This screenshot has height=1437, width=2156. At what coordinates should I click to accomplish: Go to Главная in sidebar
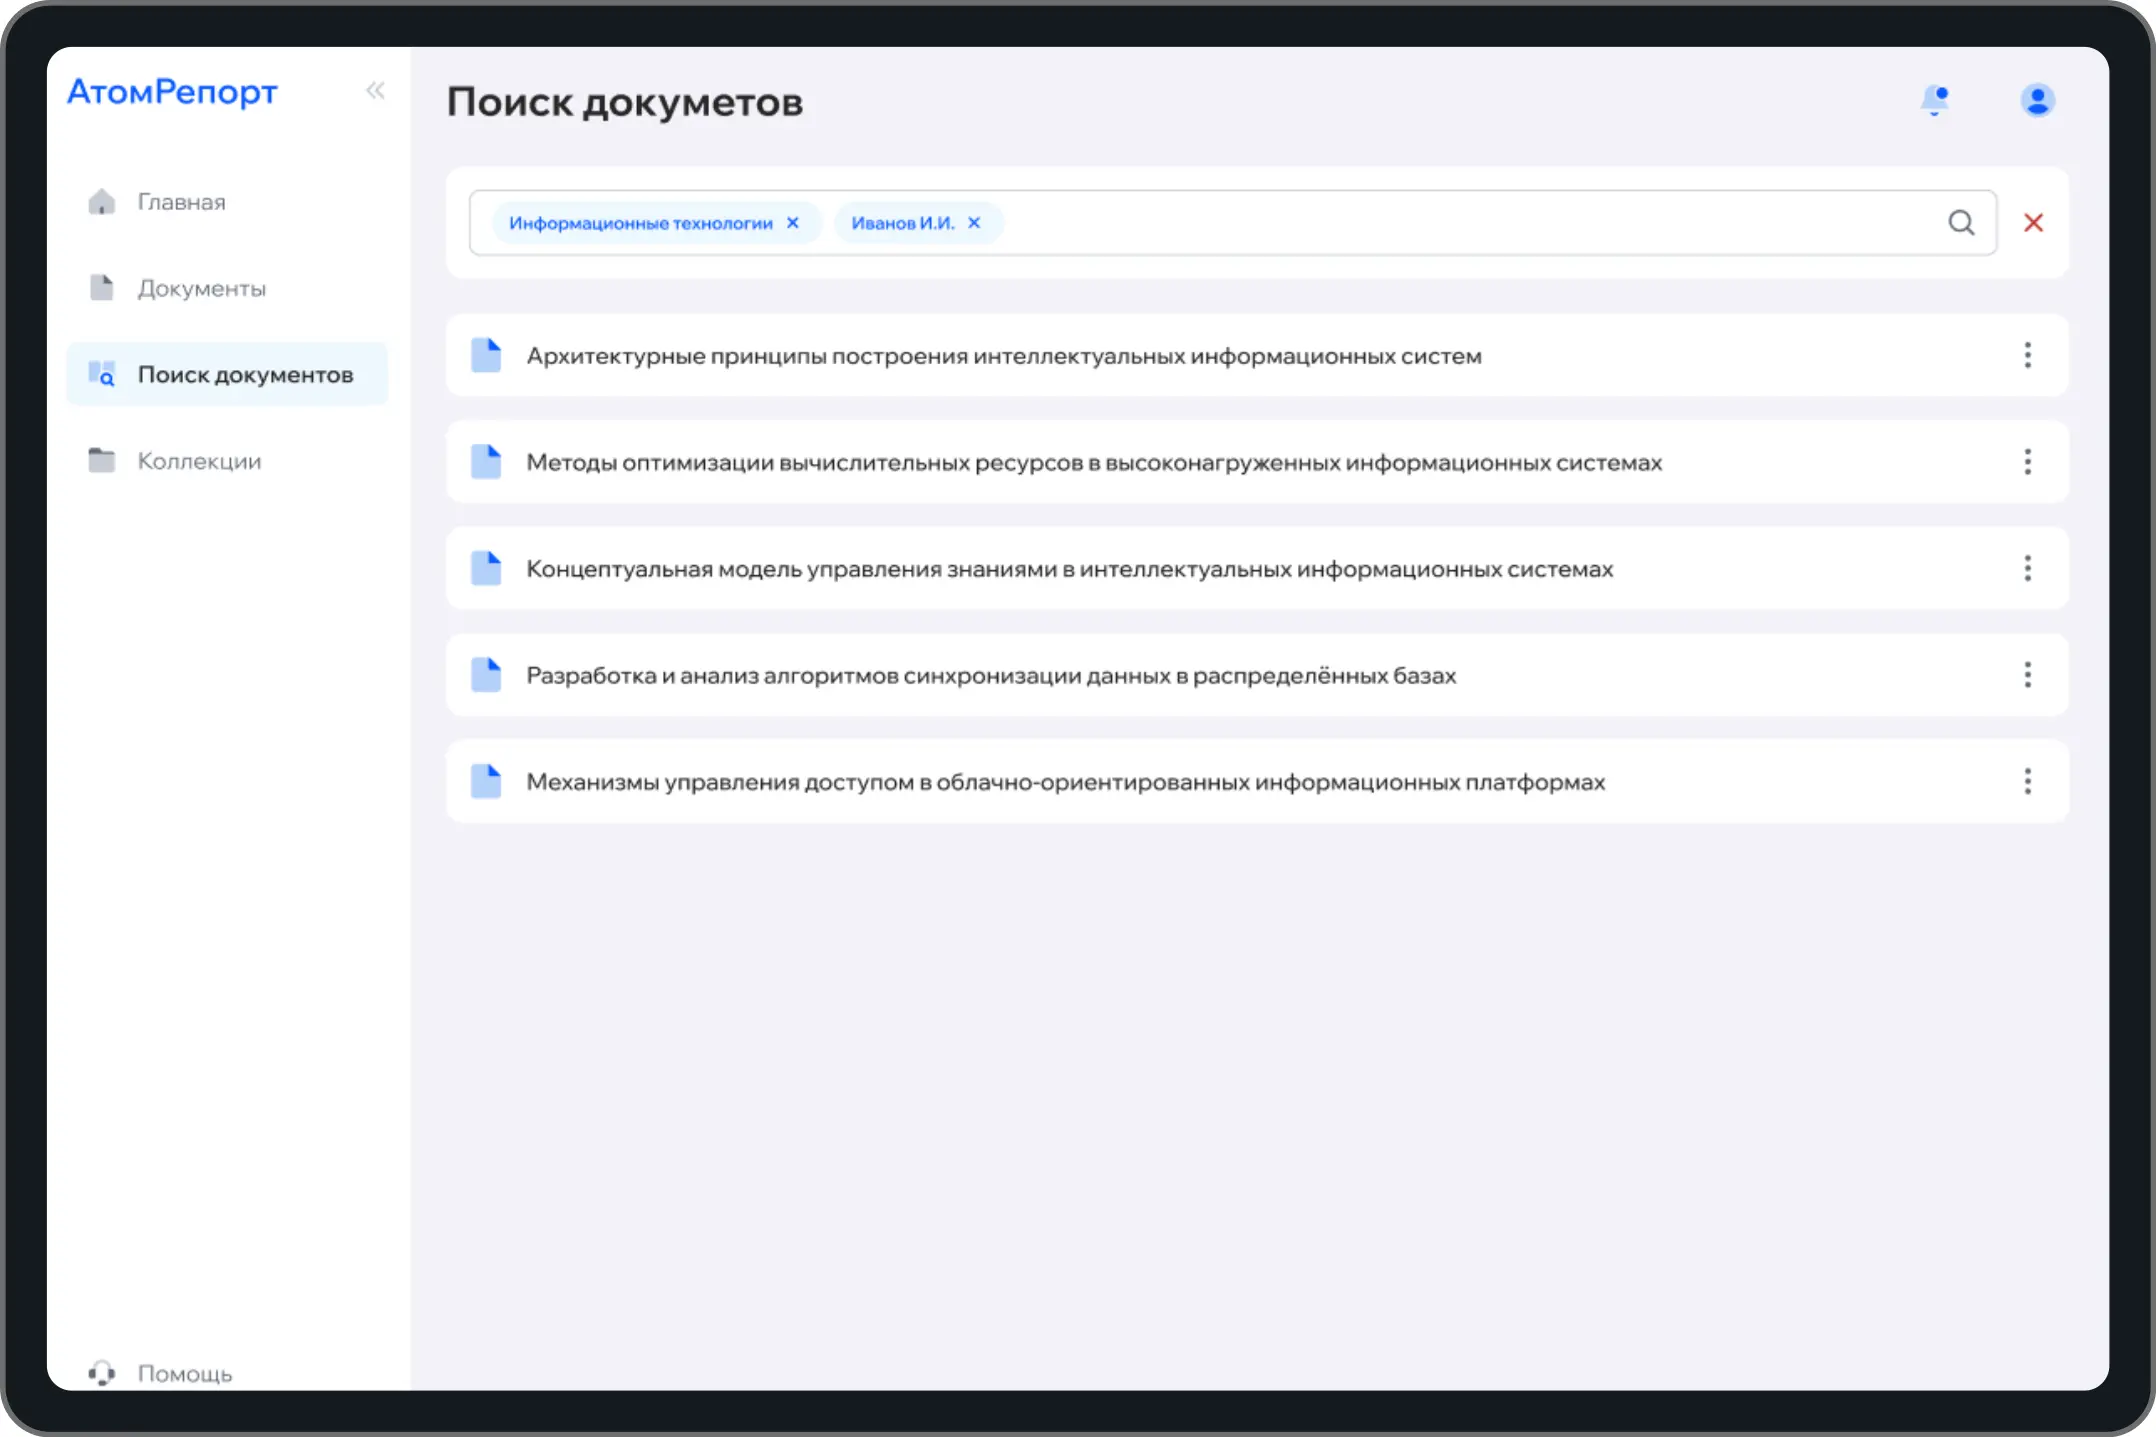181,202
